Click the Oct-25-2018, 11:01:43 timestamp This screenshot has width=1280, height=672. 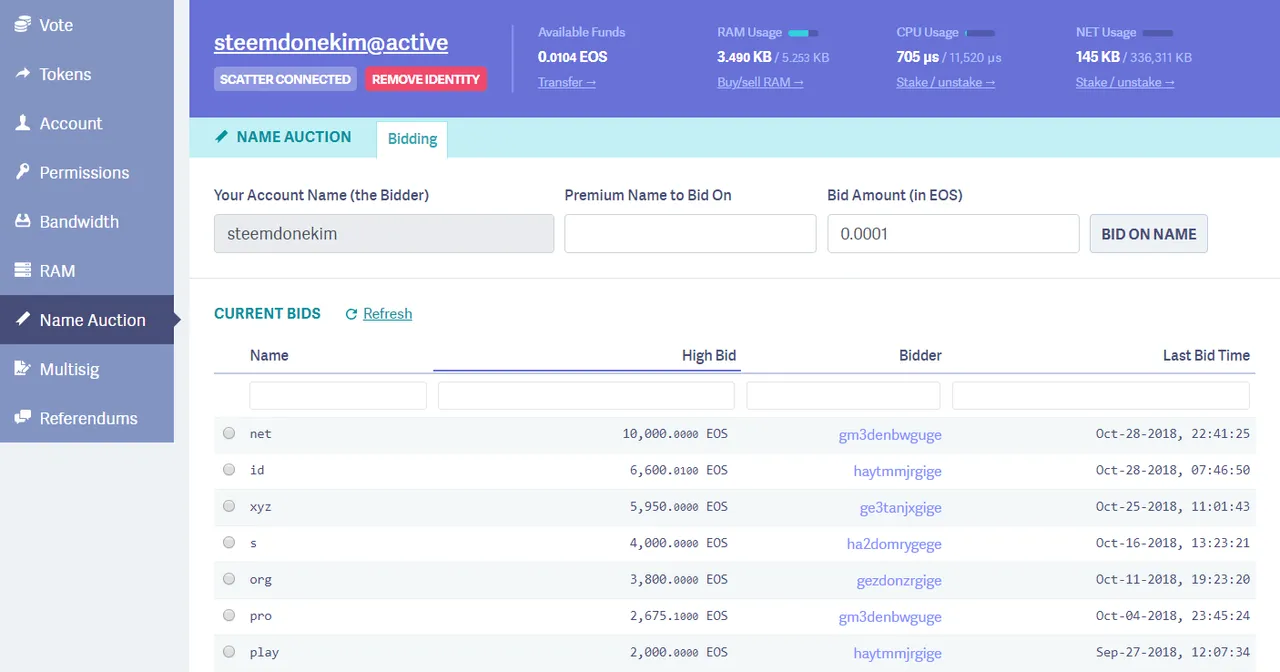1173,507
